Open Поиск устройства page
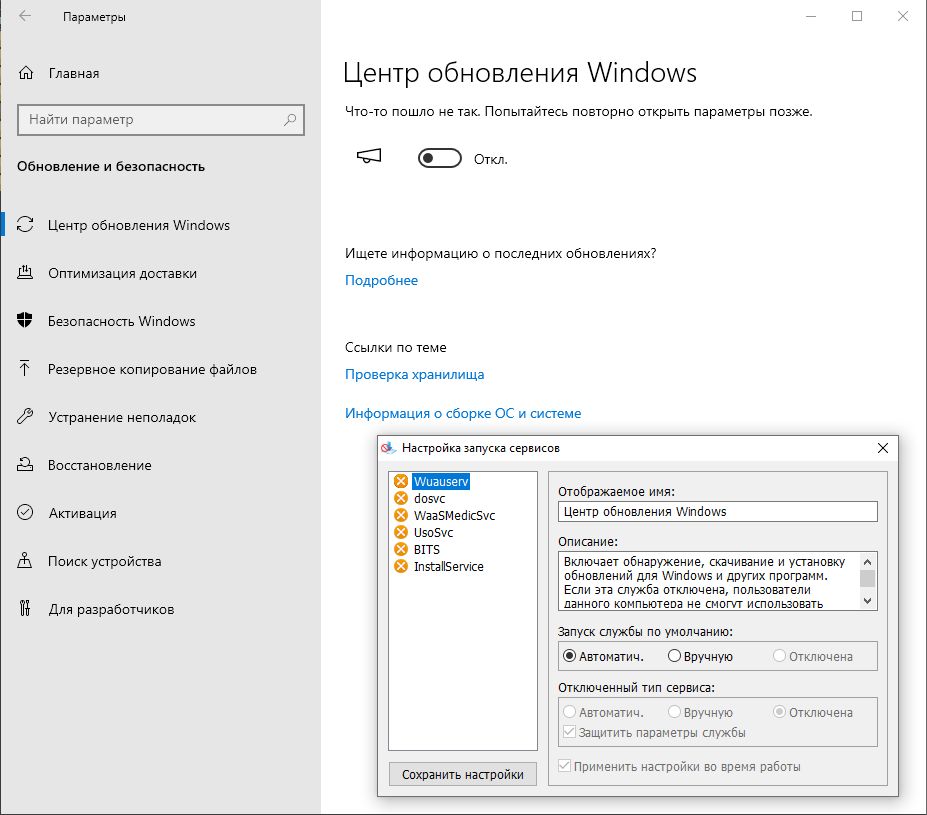This screenshot has height=815, width=927. 104,561
